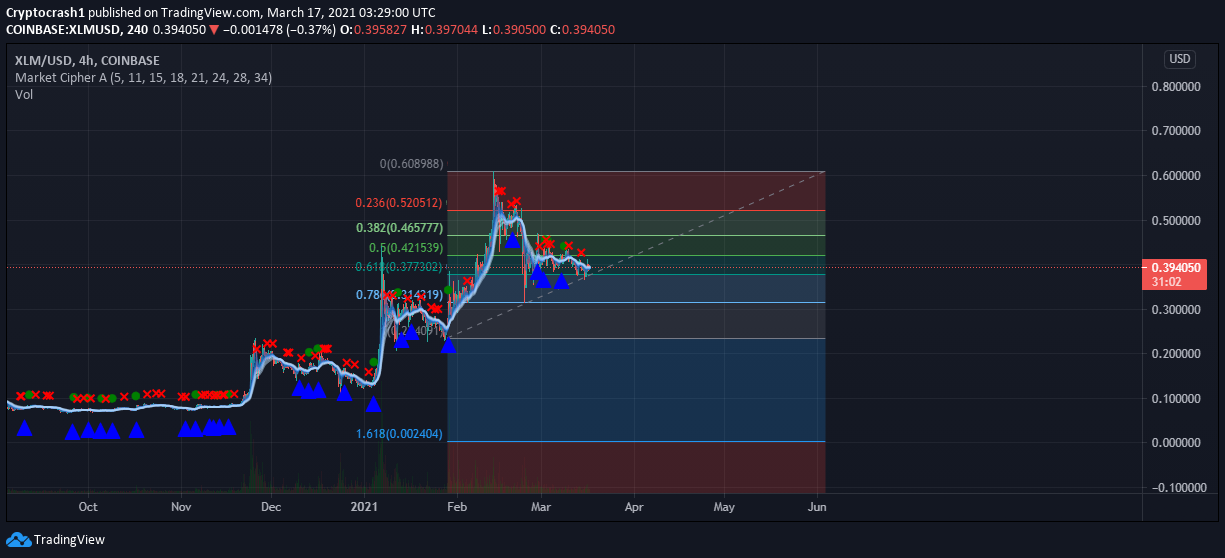The image size is (1225, 558).
Task: Click the May label on time axis
Action: [724, 507]
